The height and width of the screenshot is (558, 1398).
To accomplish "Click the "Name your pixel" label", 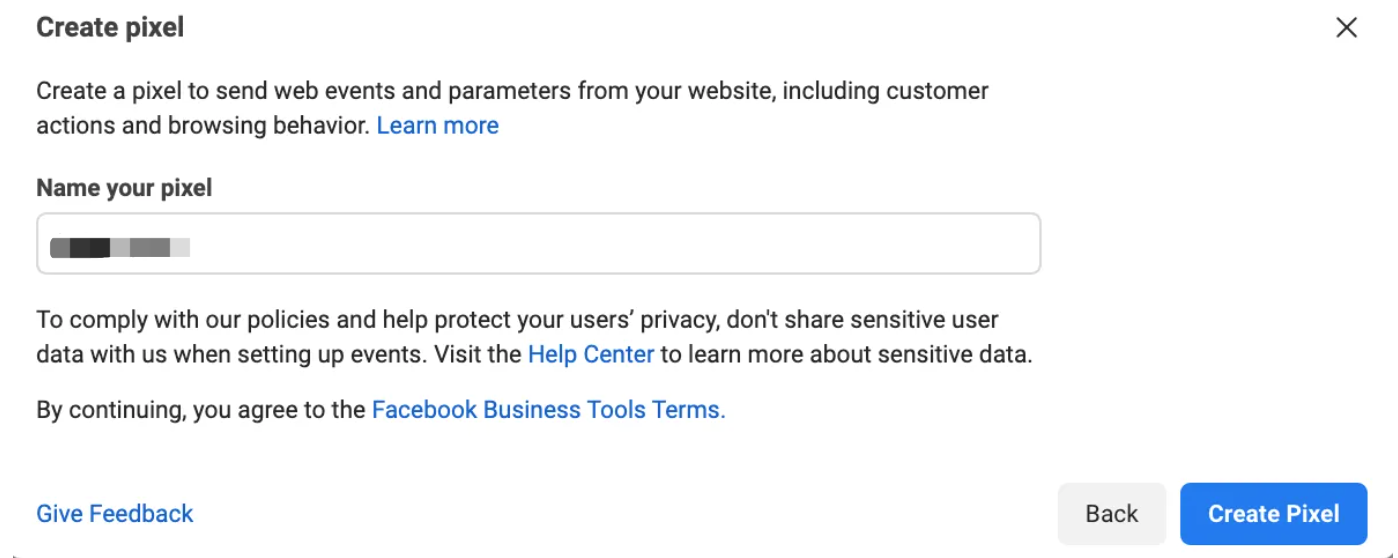I will (124, 188).
